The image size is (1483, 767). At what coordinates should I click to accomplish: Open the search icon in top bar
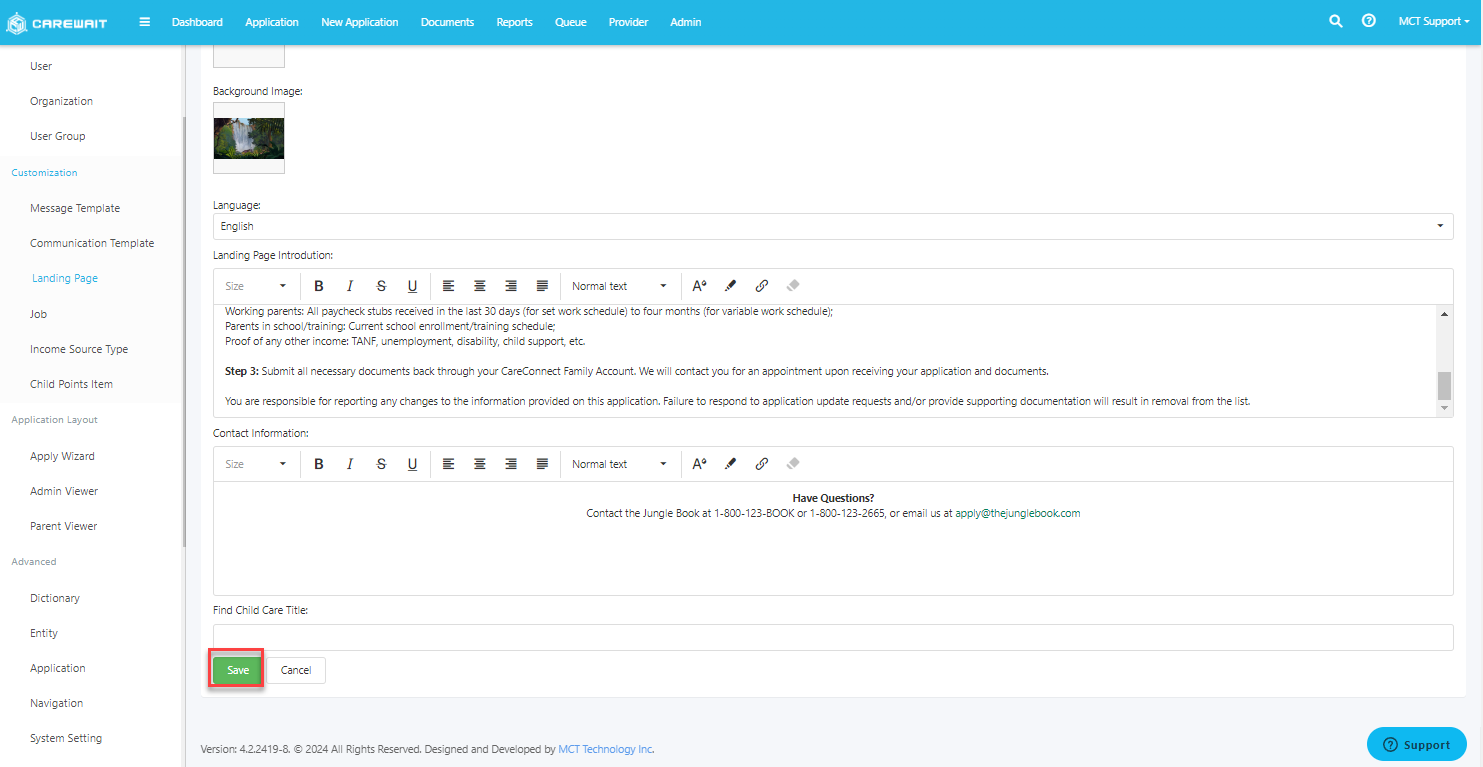[x=1335, y=21]
